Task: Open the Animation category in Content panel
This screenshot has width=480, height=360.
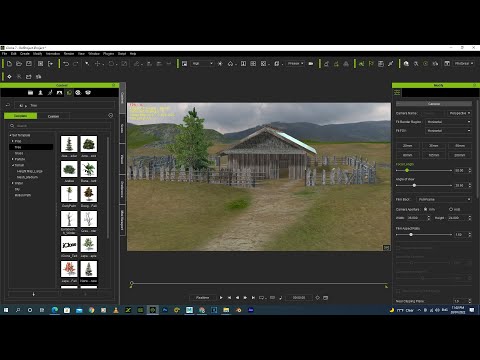Action: click(50, 93)
